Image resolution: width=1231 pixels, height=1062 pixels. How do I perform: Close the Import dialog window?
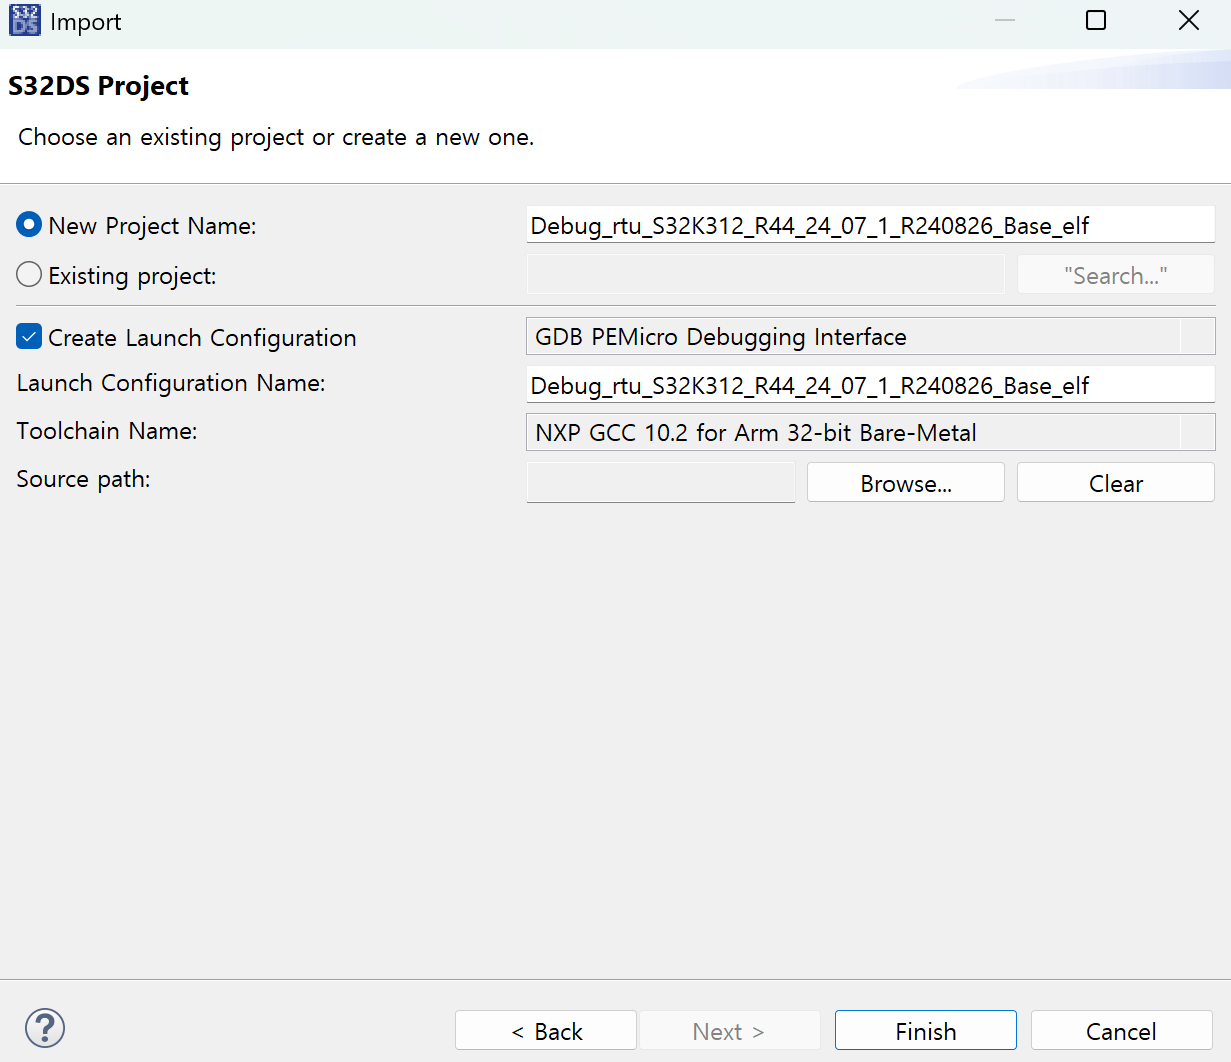(x=1189, y=20)
